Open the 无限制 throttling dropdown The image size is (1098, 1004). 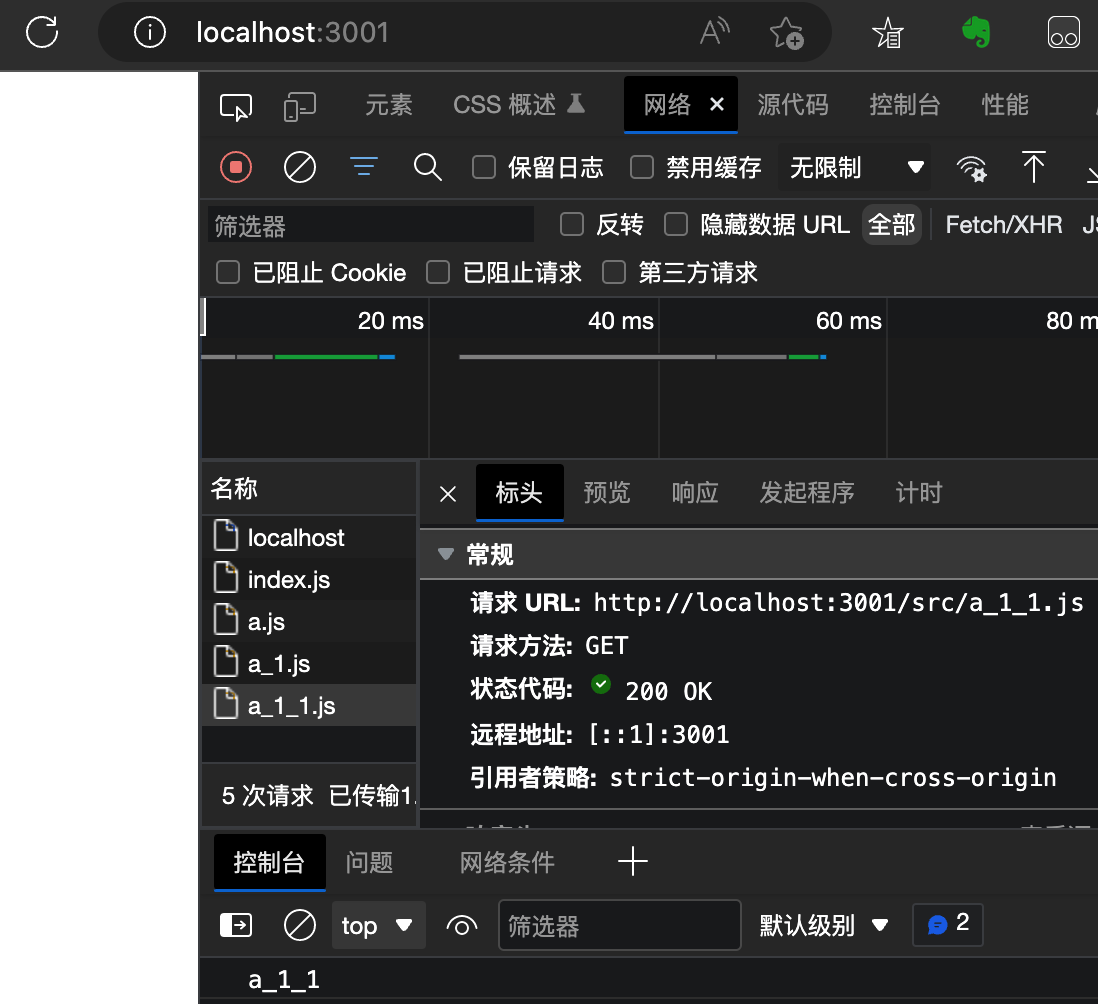[854, 167]
